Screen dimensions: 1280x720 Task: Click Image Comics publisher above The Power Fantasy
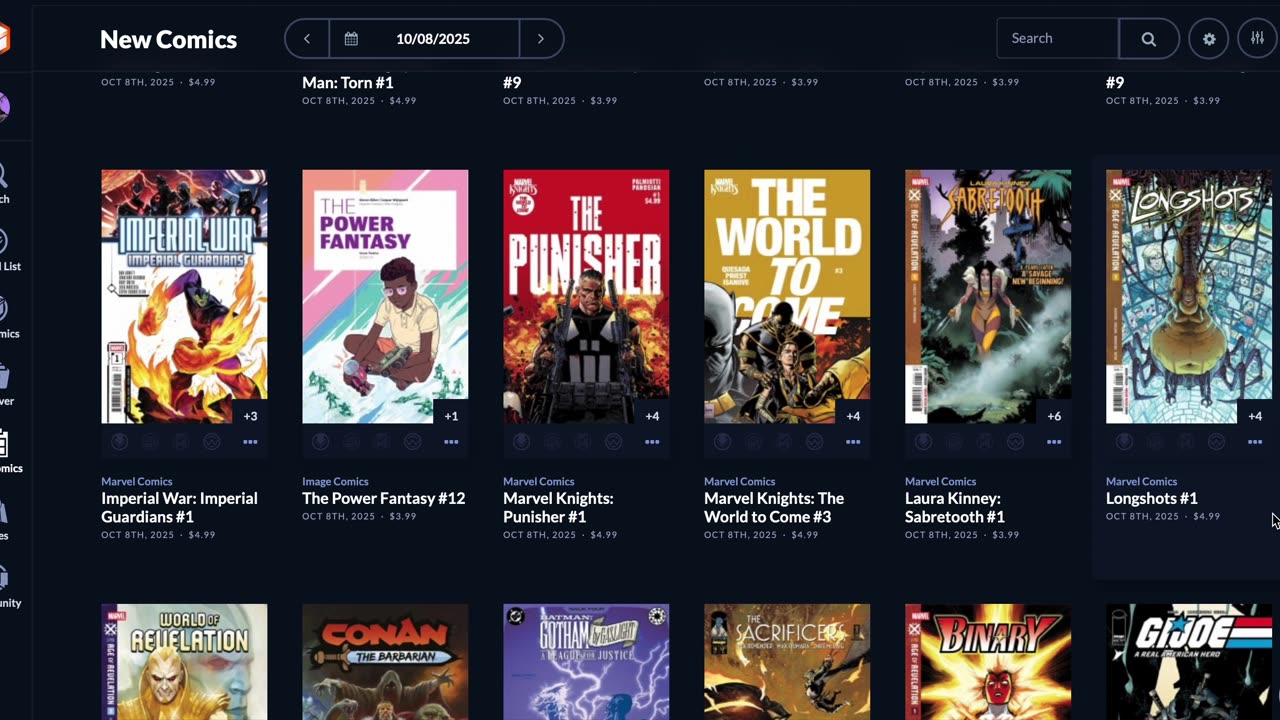coord(335,481)
